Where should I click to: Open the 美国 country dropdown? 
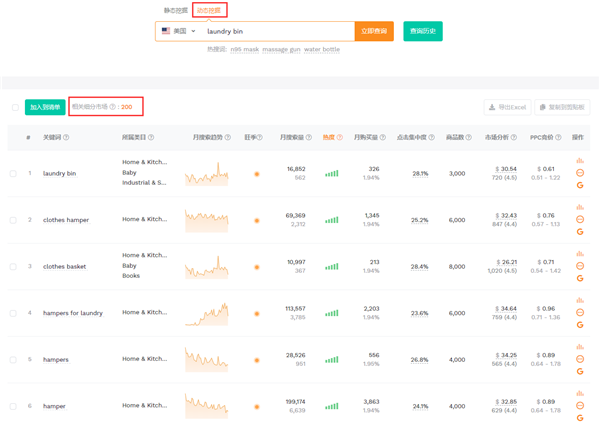click(178, 31)
